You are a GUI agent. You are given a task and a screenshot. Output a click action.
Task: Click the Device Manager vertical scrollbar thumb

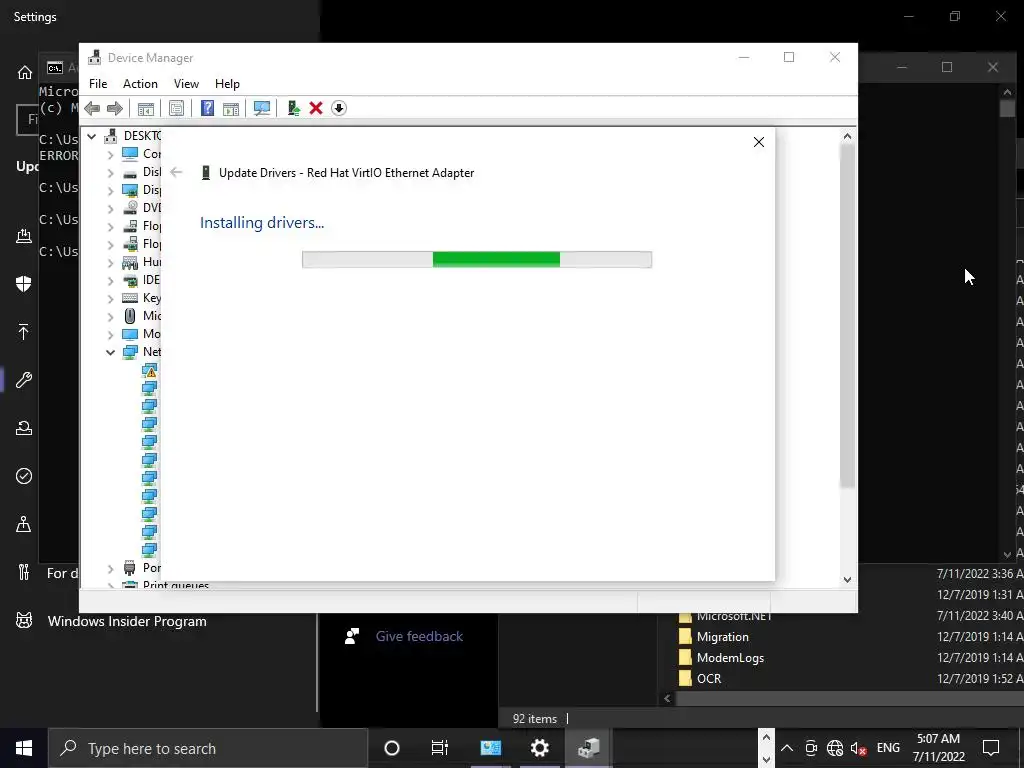click(x=847, y=316)
